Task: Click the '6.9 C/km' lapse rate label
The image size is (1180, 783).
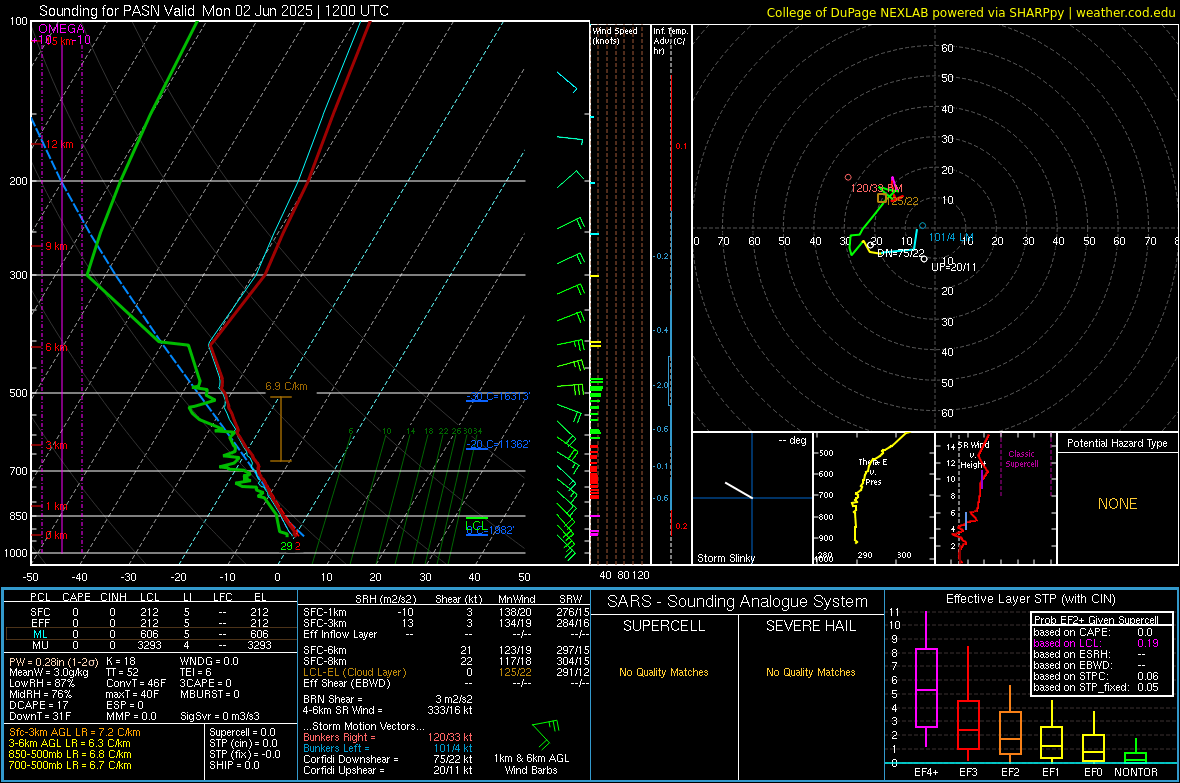Action: tap(286, 386)
